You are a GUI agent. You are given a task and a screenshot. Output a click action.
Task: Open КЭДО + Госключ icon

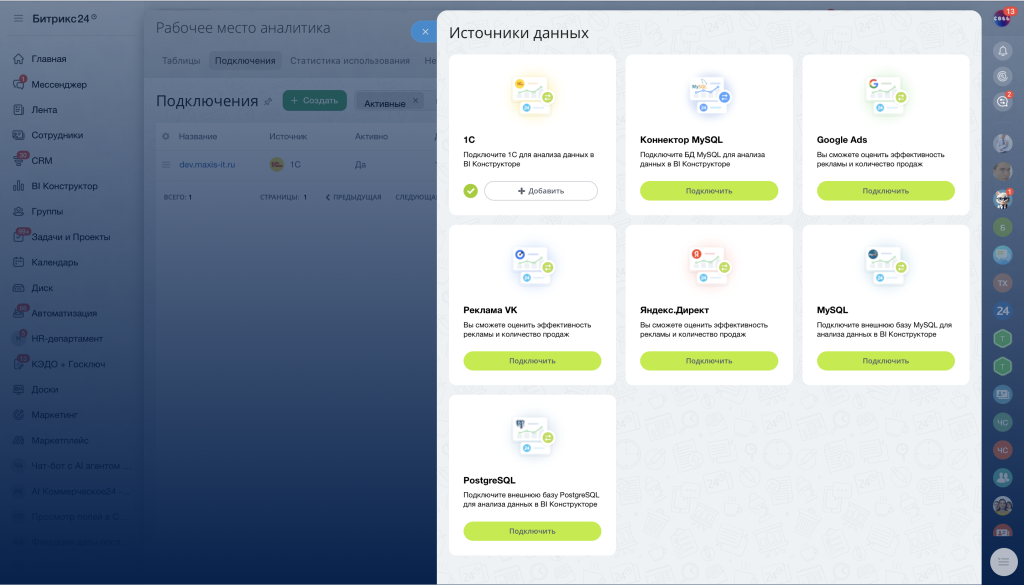click(19, 364)
